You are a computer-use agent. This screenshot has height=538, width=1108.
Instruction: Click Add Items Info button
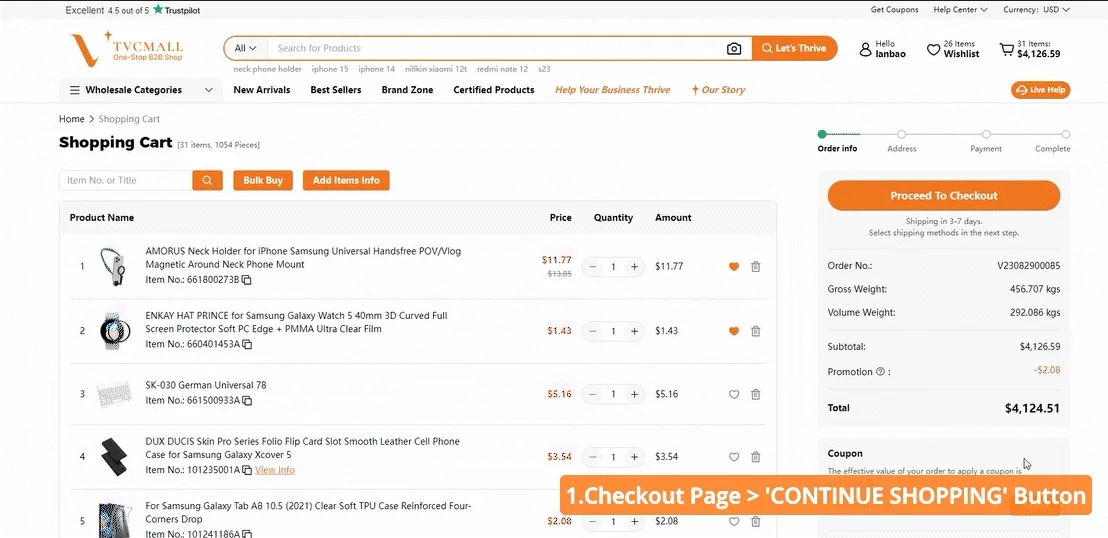(x=346, y=180)
